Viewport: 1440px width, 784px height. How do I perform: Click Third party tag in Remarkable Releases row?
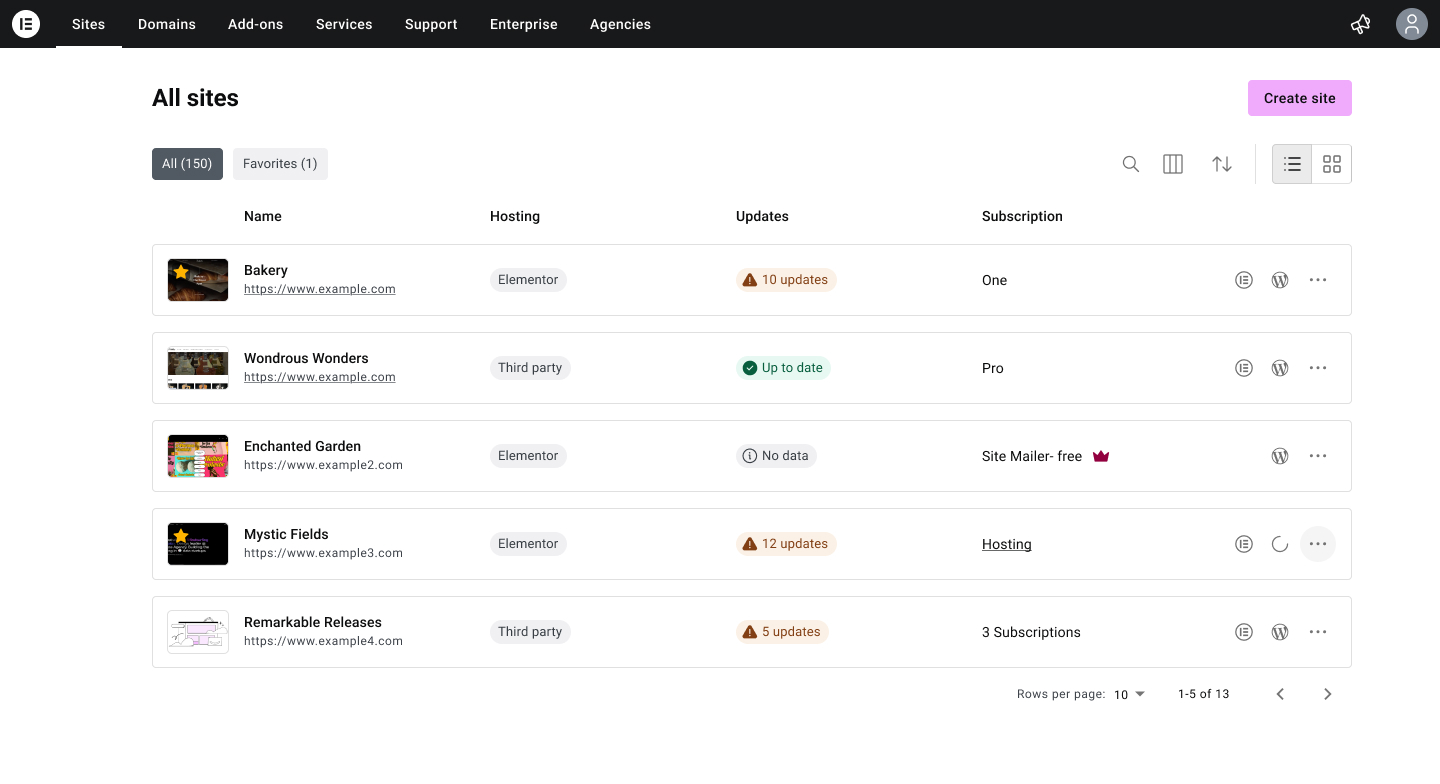point(530,632)
